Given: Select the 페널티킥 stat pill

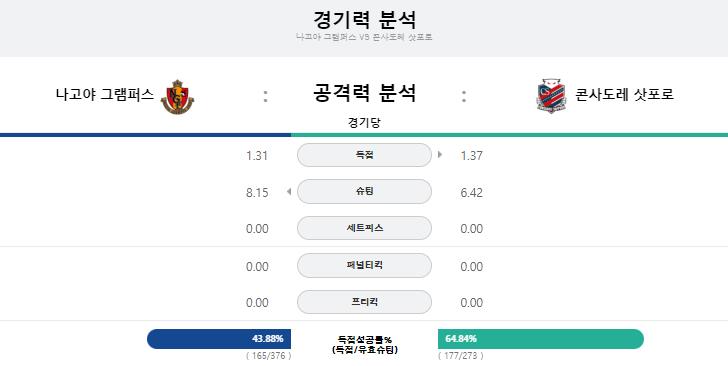Looking at the screenshot, I should tap(364, 265).
